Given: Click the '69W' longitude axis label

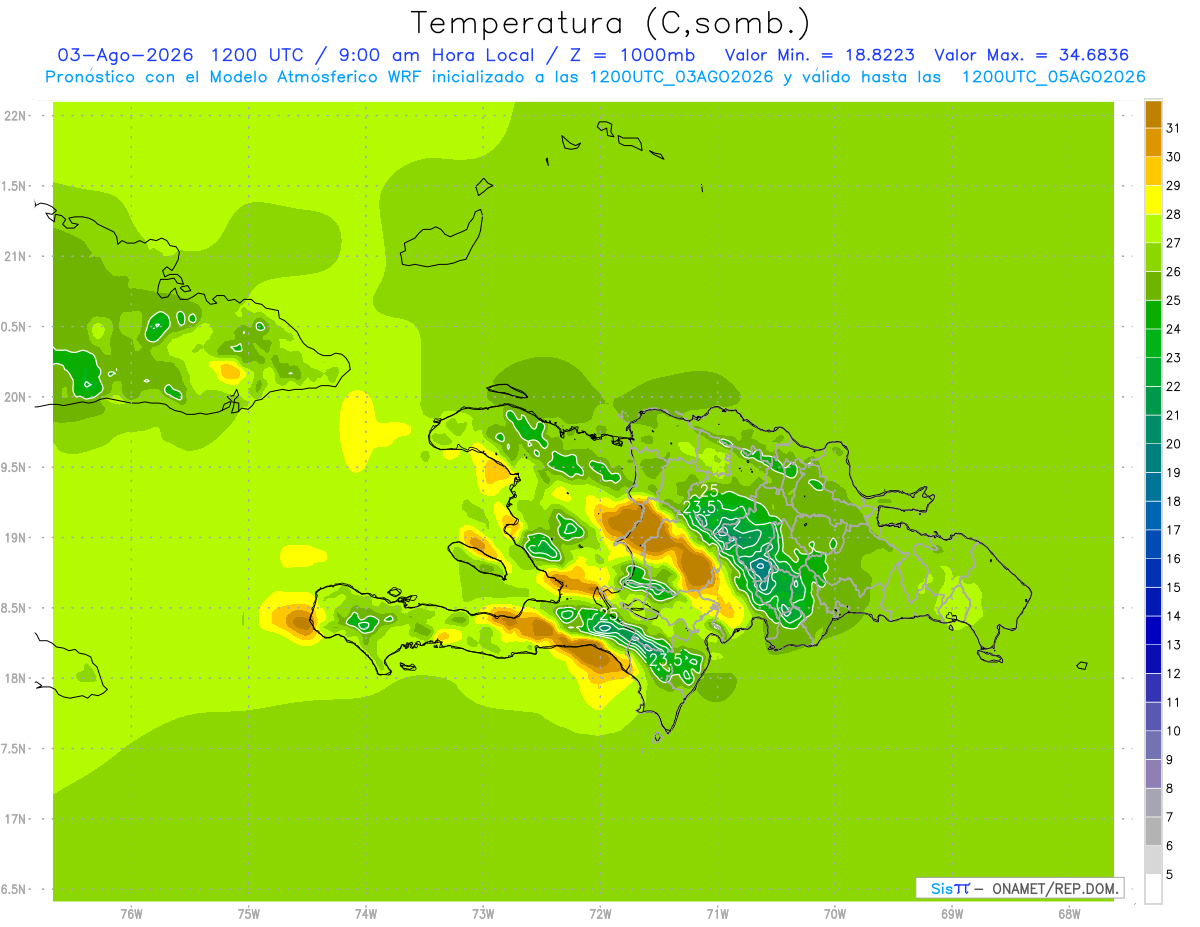Looking at the screenshot, I should tap(952, 914).
